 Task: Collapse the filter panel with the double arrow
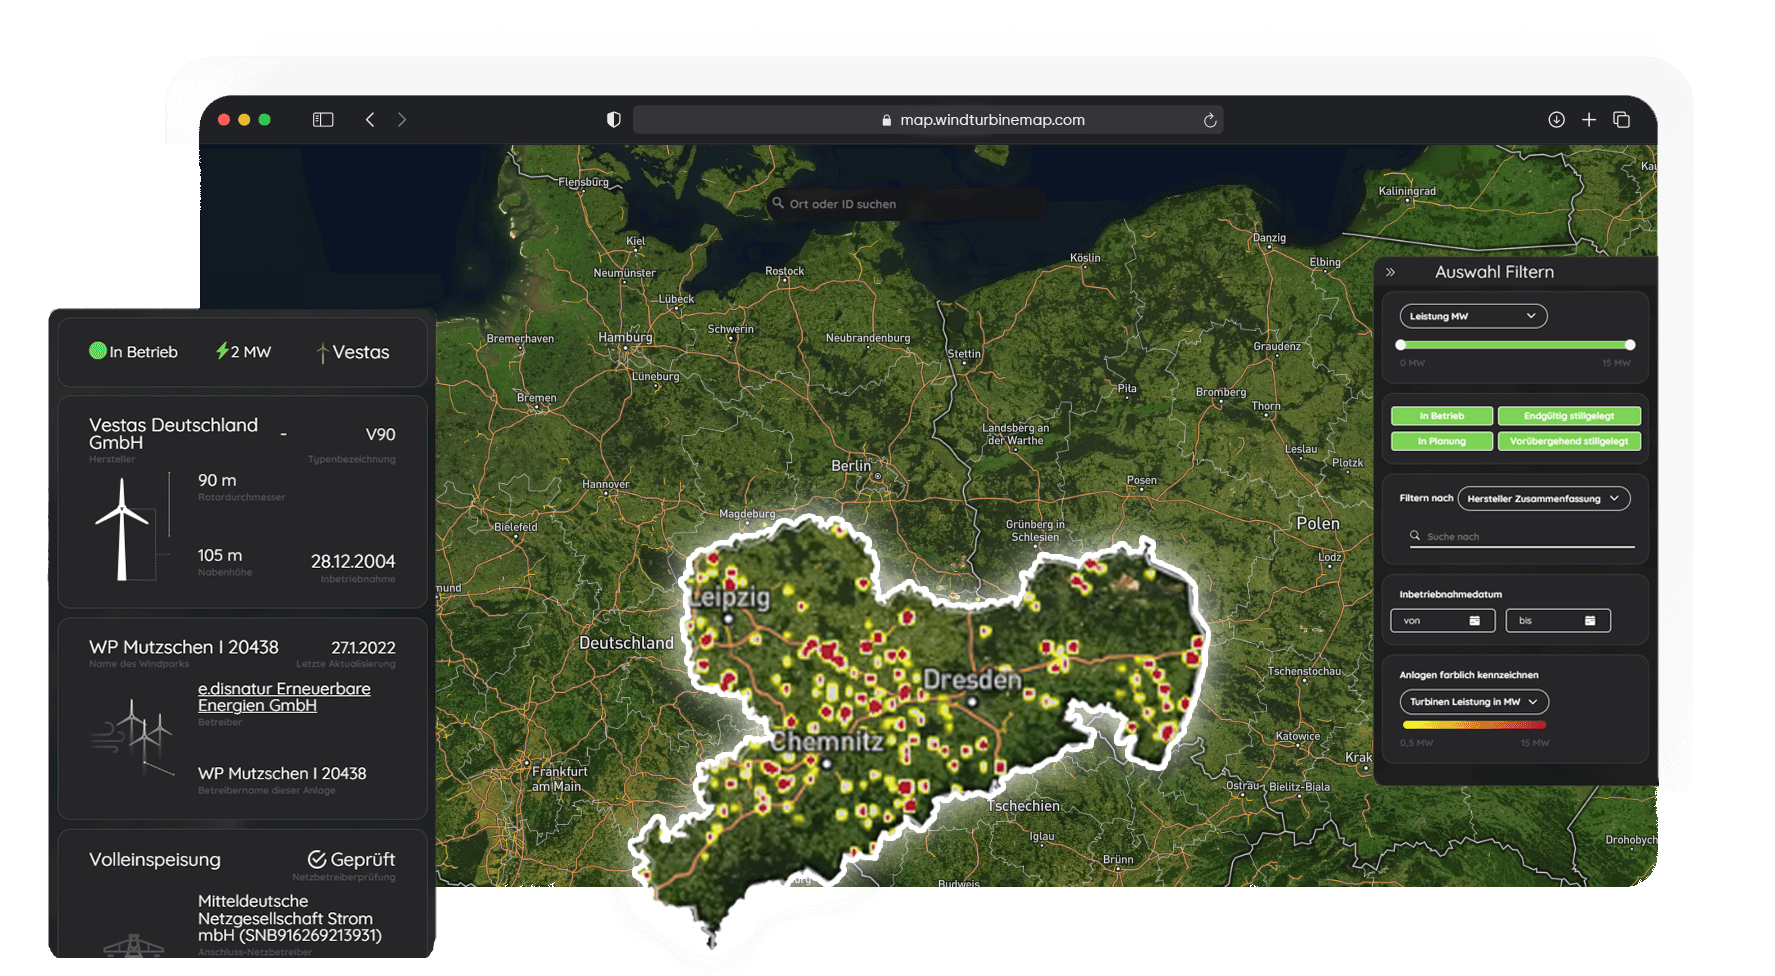click(x=1390, y=272)
